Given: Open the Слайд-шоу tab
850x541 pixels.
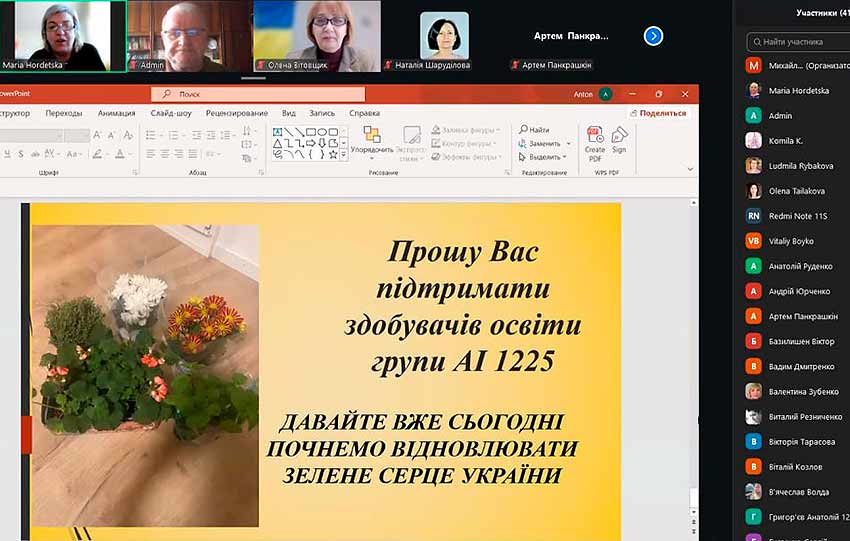Looking at the screenshot, I should (x=171, y=113).
